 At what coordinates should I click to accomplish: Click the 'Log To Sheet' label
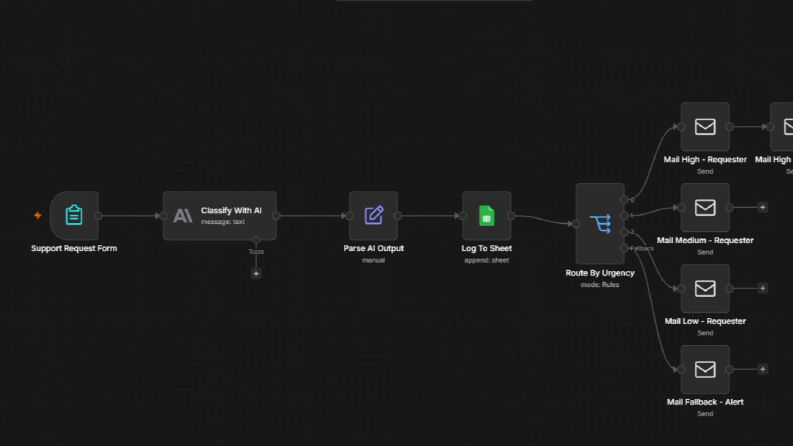coord(487,248)
